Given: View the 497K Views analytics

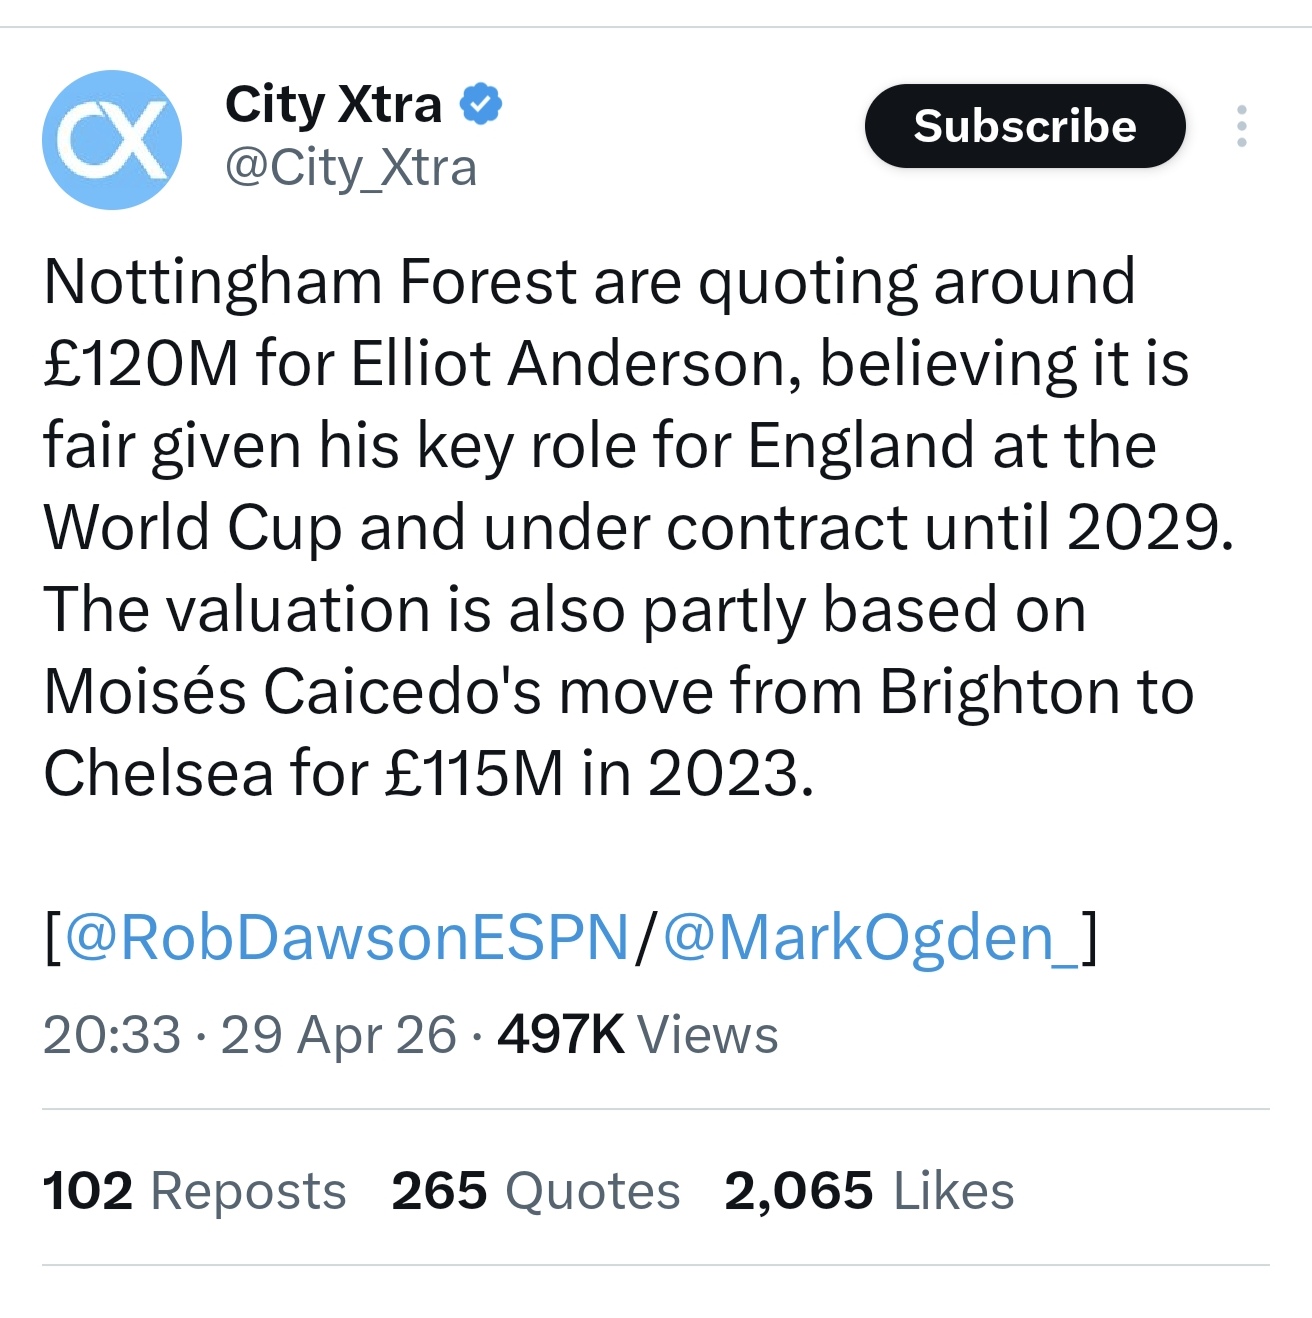Looking at the screenshot, I should pyautogui.click(x=638, y=1034).
